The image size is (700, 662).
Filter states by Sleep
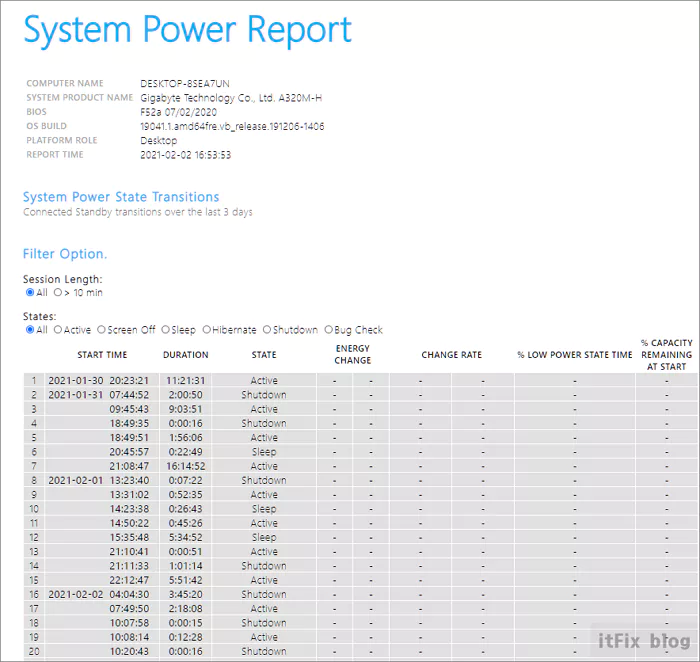point(166,329)
